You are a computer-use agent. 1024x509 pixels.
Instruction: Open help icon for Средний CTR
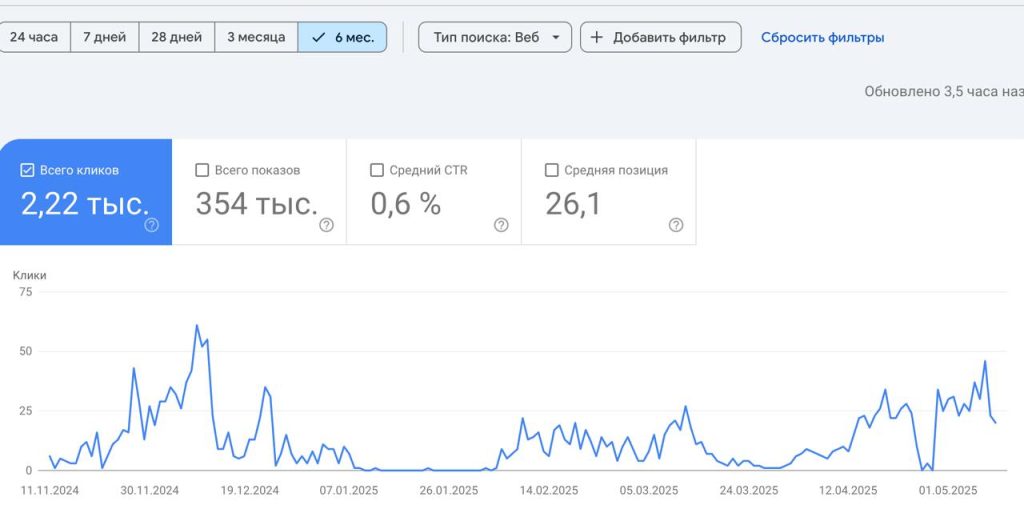pos(501,225)
